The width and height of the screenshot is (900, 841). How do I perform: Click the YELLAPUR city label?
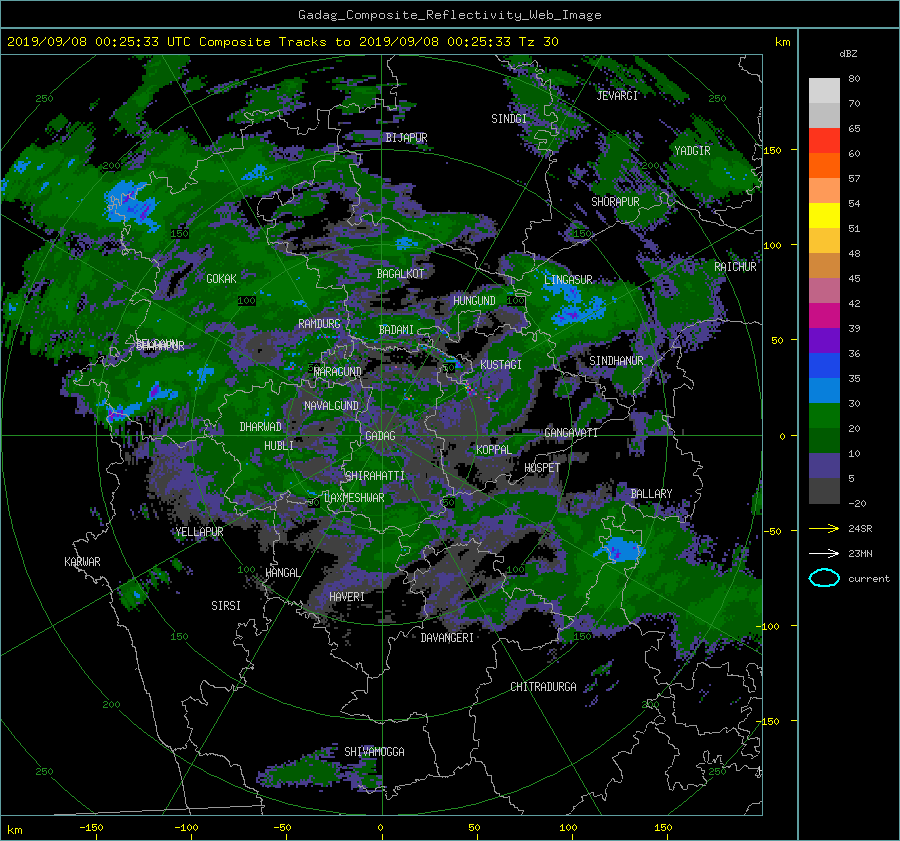(x=200, y=532)
